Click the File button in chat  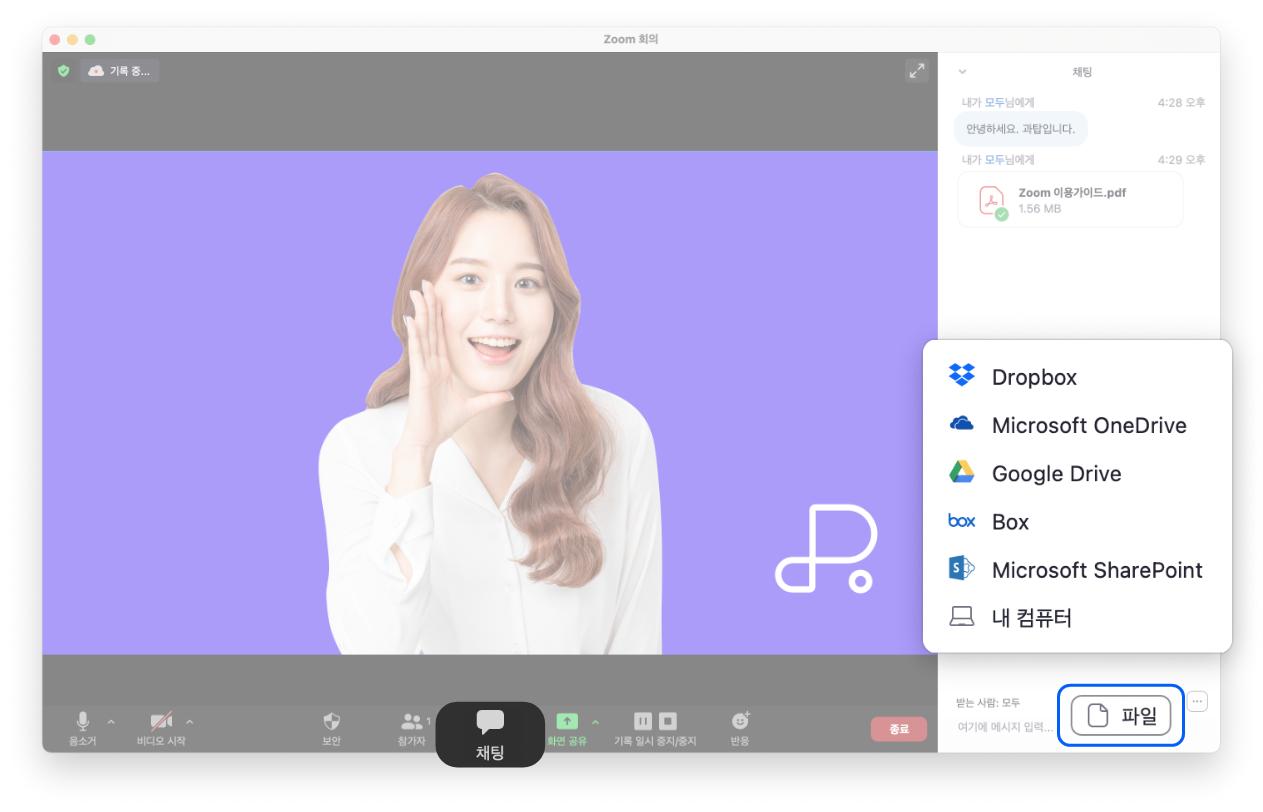[1120, 715]
